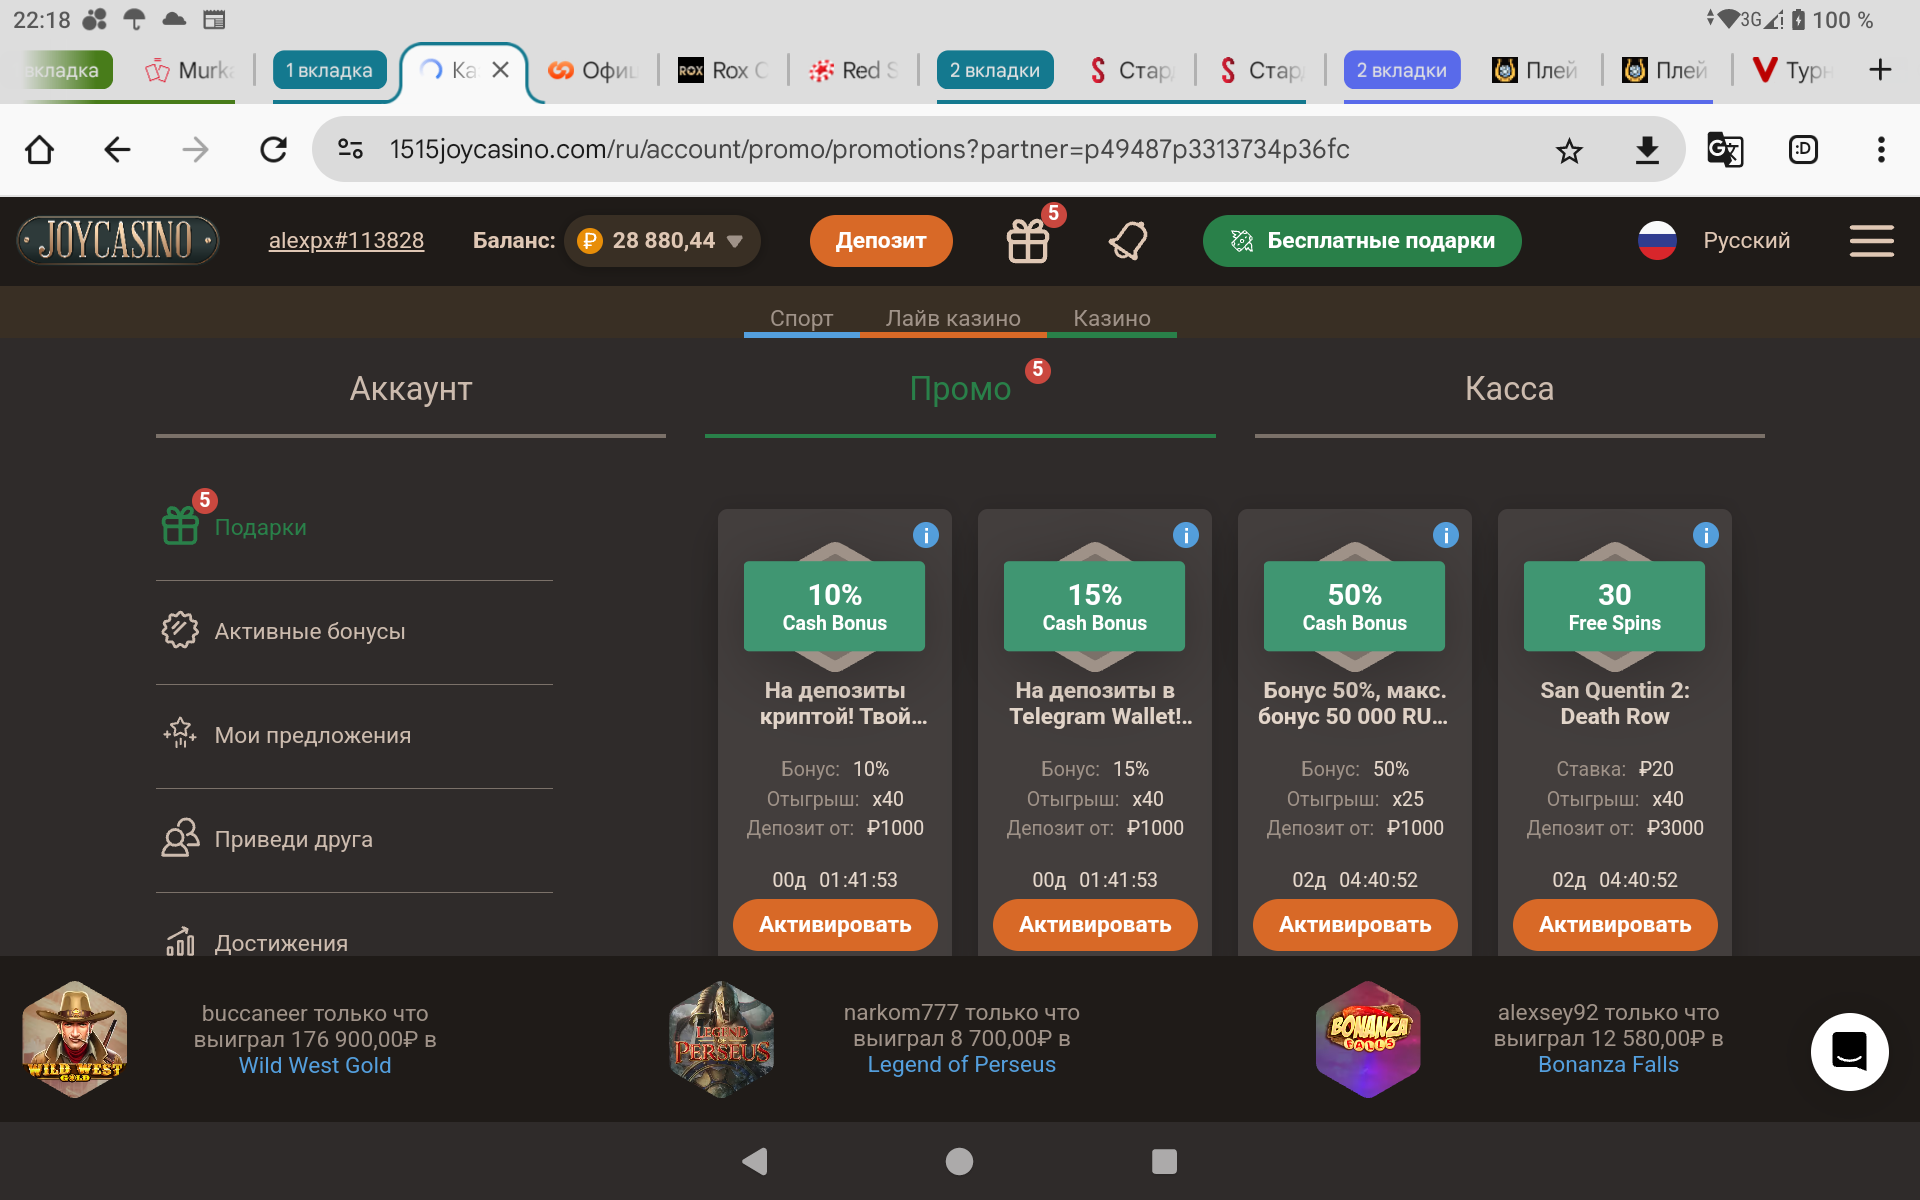Open the Wild West Gold game link
1920x1200 pixels.
tap(315, 1066)
